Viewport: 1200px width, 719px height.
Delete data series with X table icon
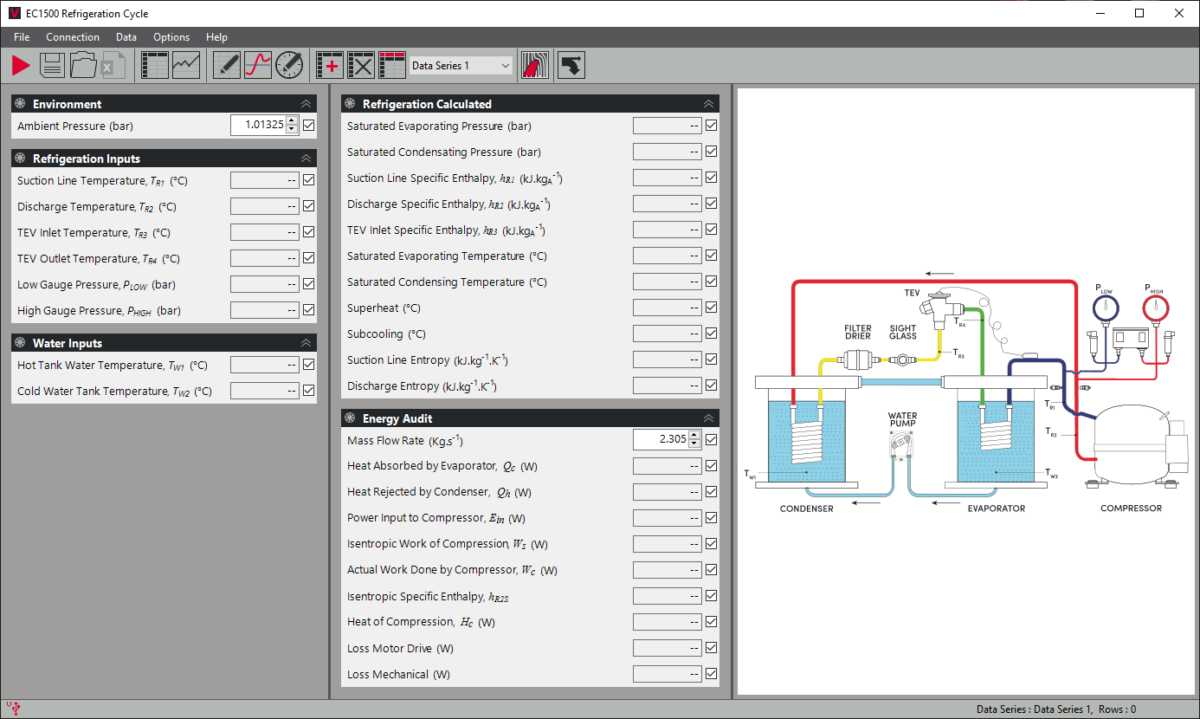tap(361, 66)
